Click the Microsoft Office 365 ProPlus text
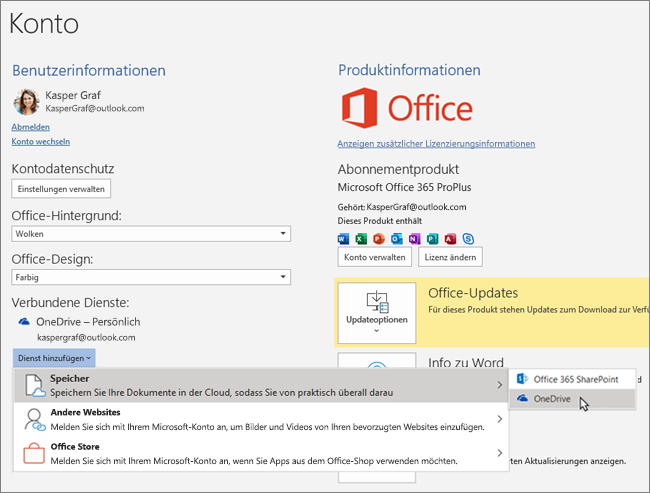Screen dimensions: 650x493 (x=404, y=187)
